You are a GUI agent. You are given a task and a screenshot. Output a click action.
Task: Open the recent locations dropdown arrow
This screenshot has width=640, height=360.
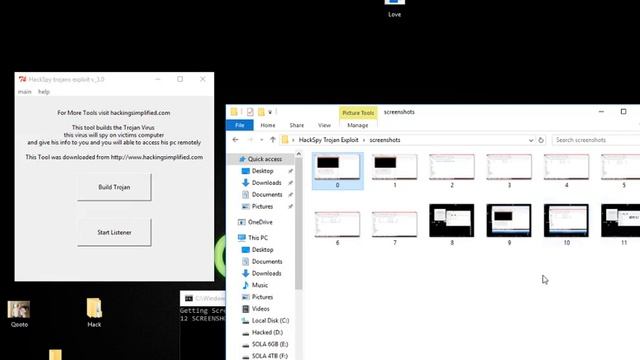click(261, 140)
